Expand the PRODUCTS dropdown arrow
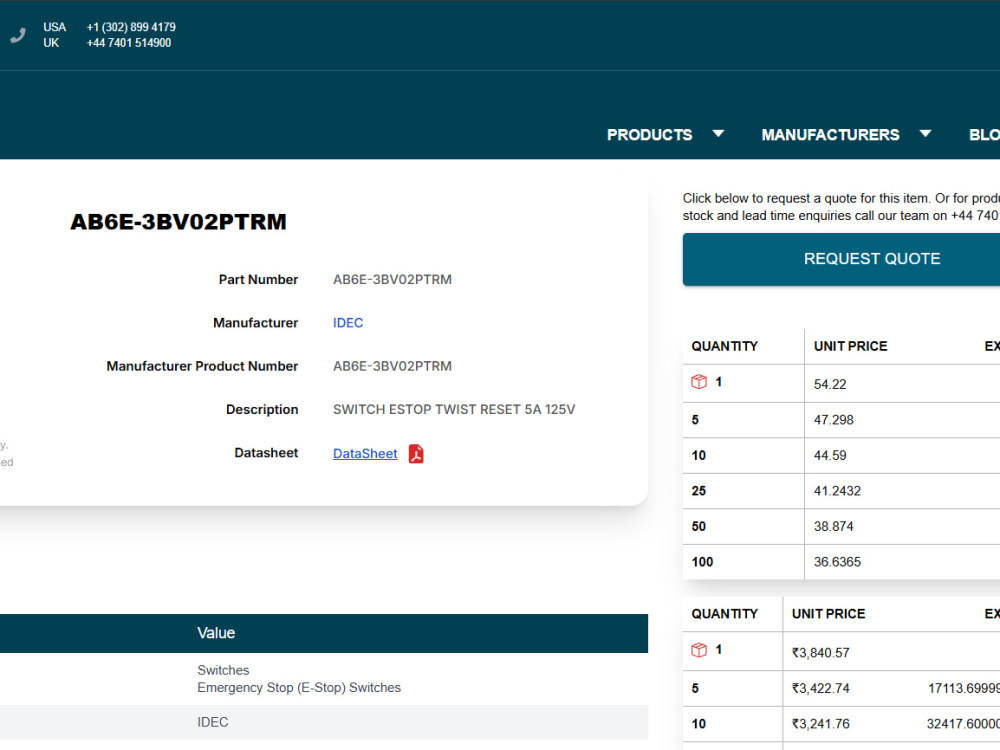Viewport: 1000px width, 750px height. (718, 134)
